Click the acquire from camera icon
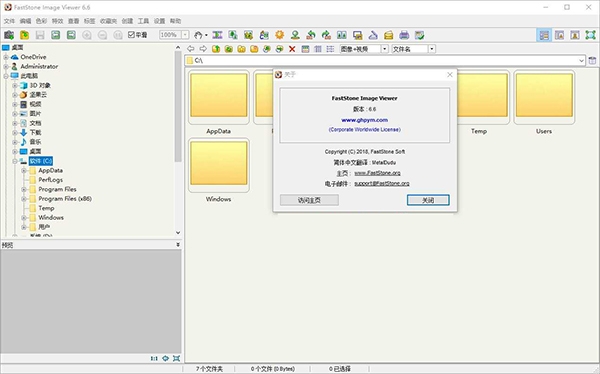The image size is (600, 374). pos(9,35)
